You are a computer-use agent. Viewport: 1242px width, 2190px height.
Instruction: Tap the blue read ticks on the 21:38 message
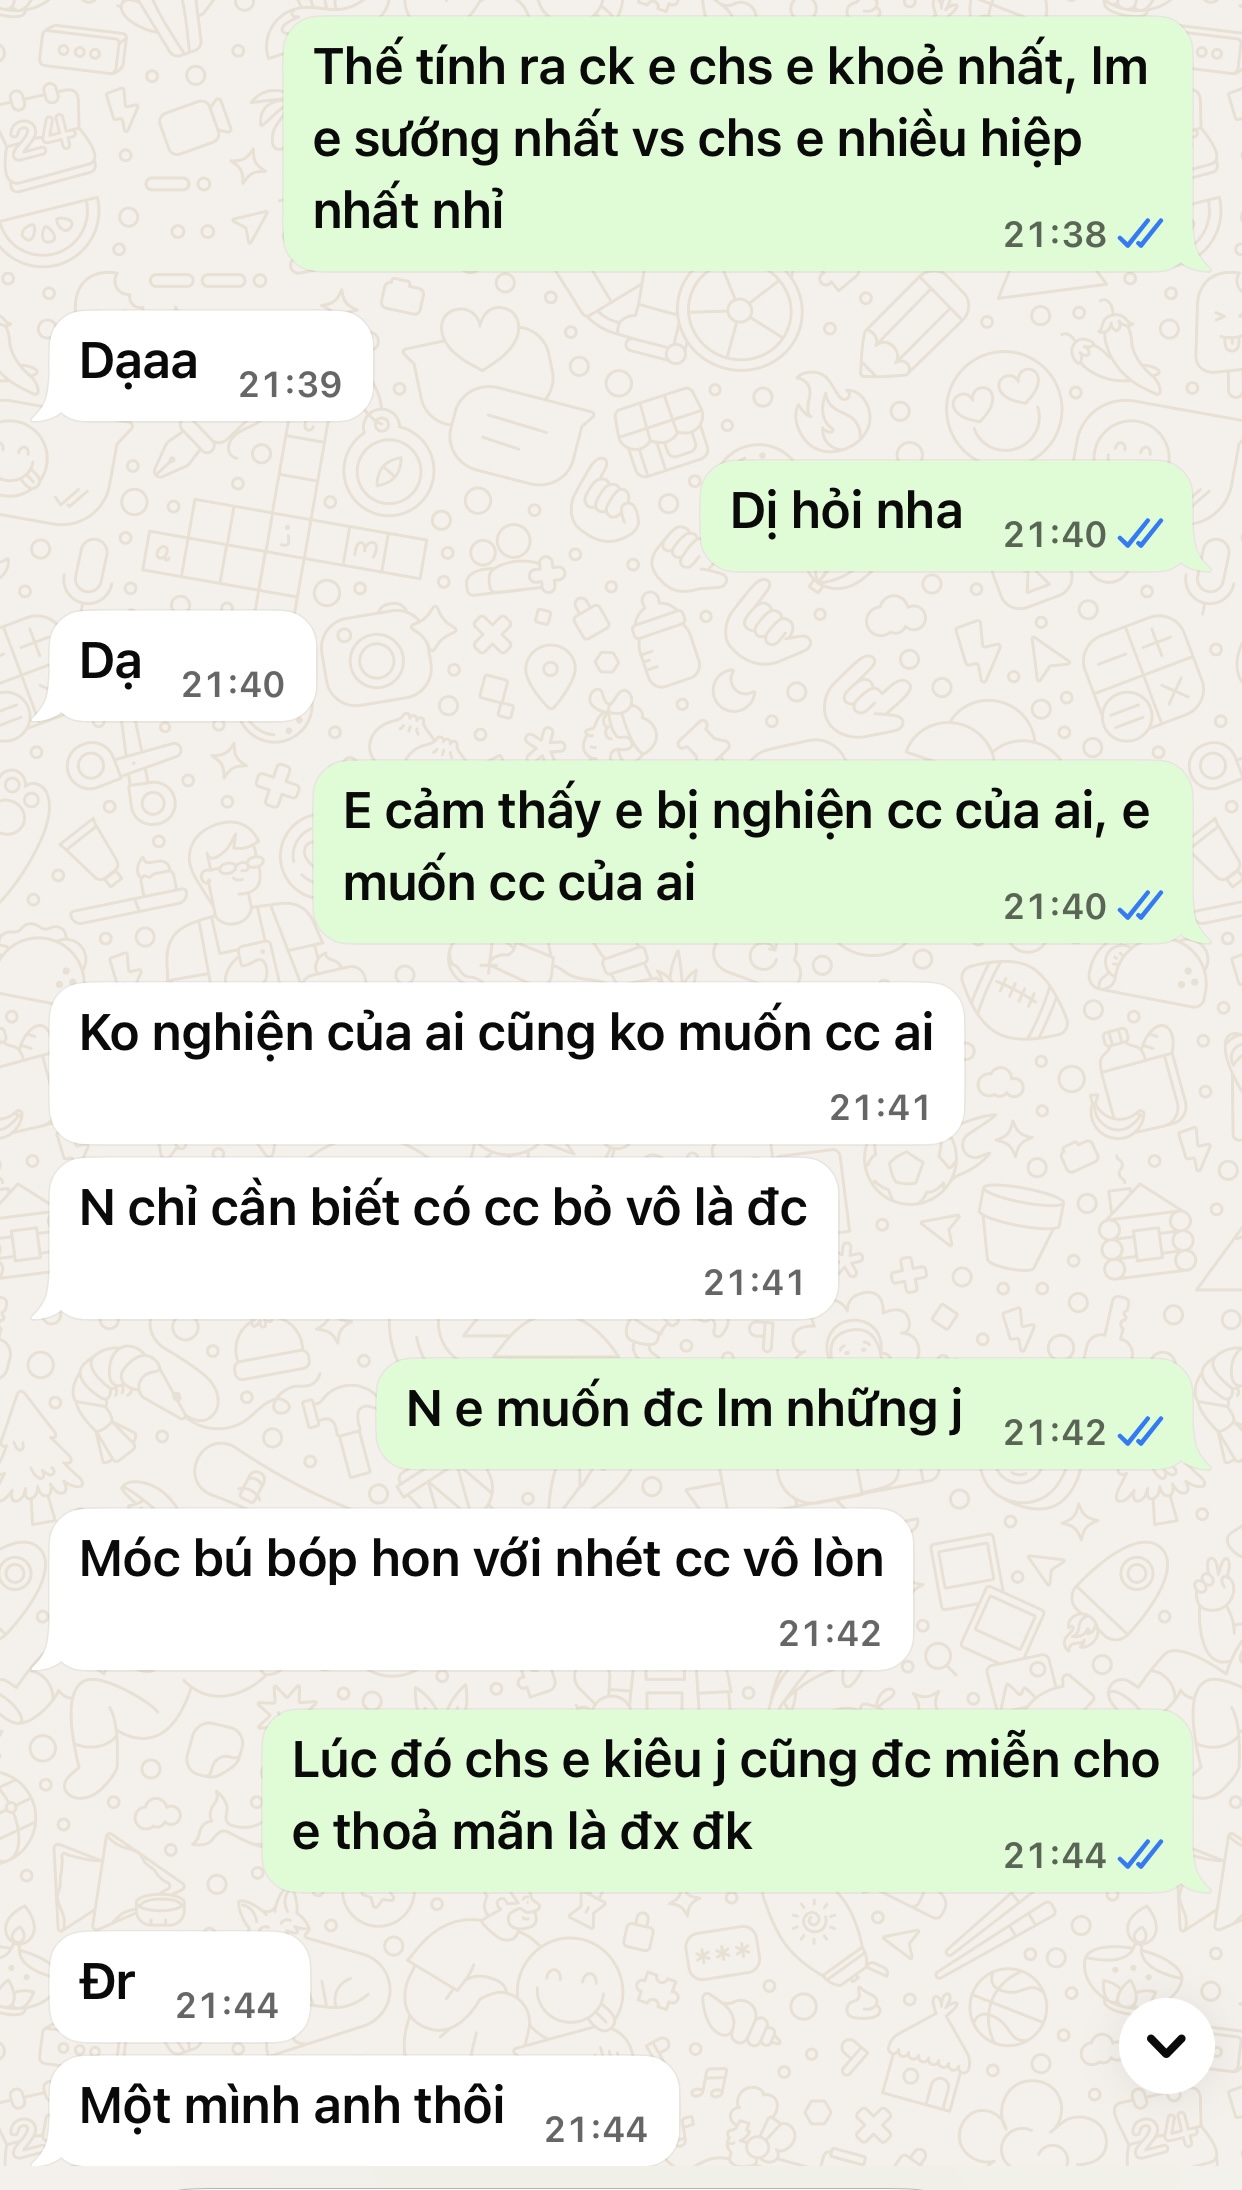coord(1140,235)
